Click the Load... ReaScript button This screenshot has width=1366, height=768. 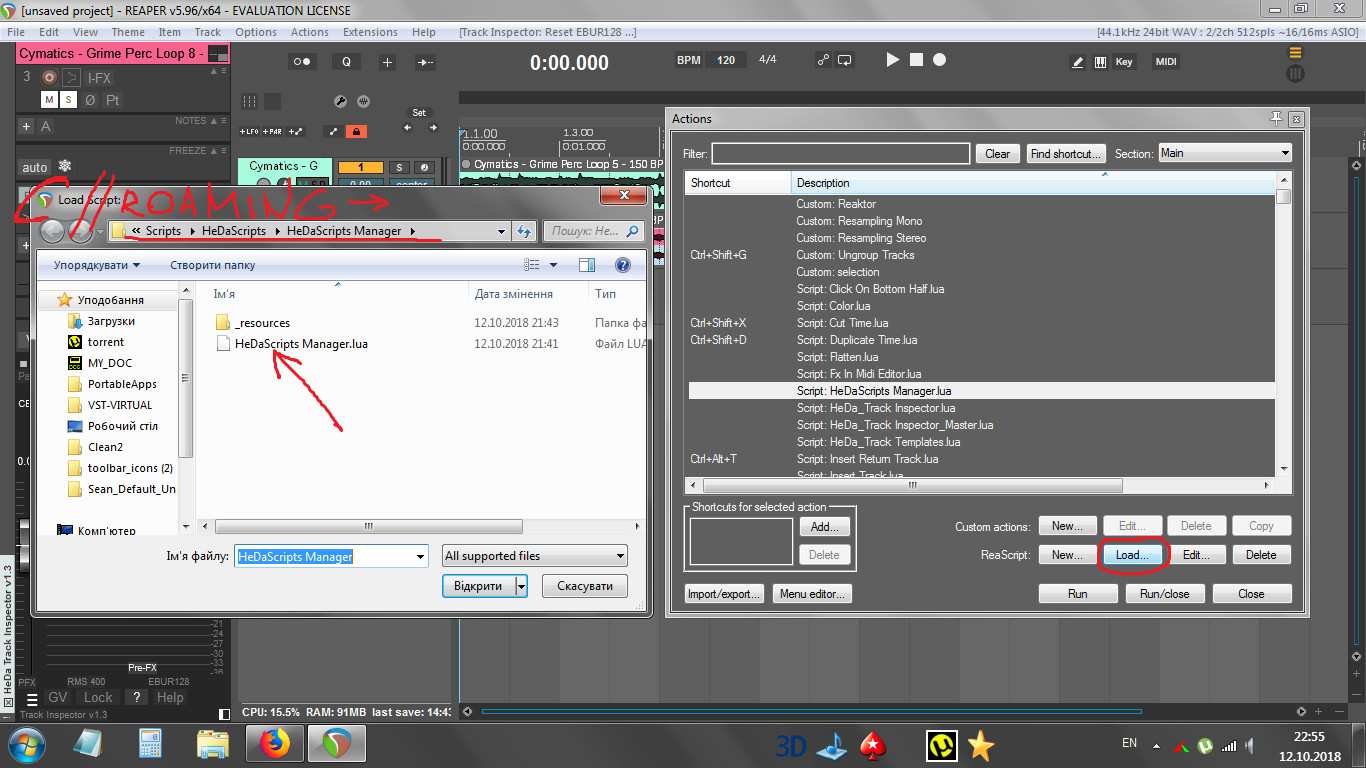click(1132, 555)
